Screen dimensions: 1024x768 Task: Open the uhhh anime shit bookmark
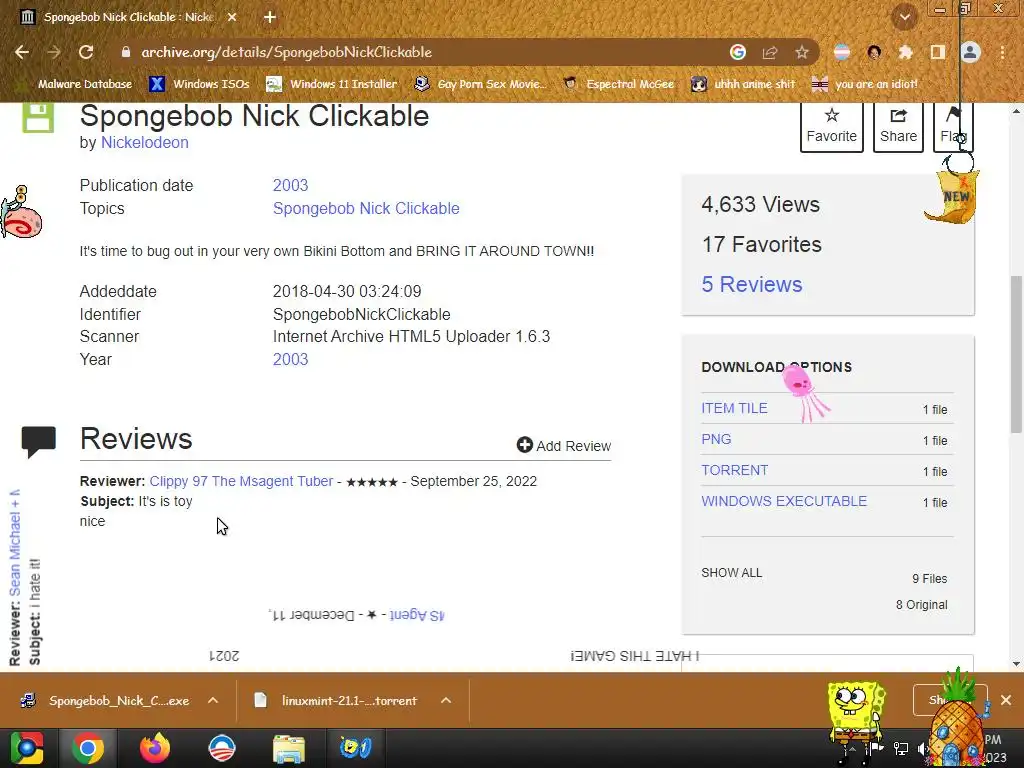[x=743, y=84]
